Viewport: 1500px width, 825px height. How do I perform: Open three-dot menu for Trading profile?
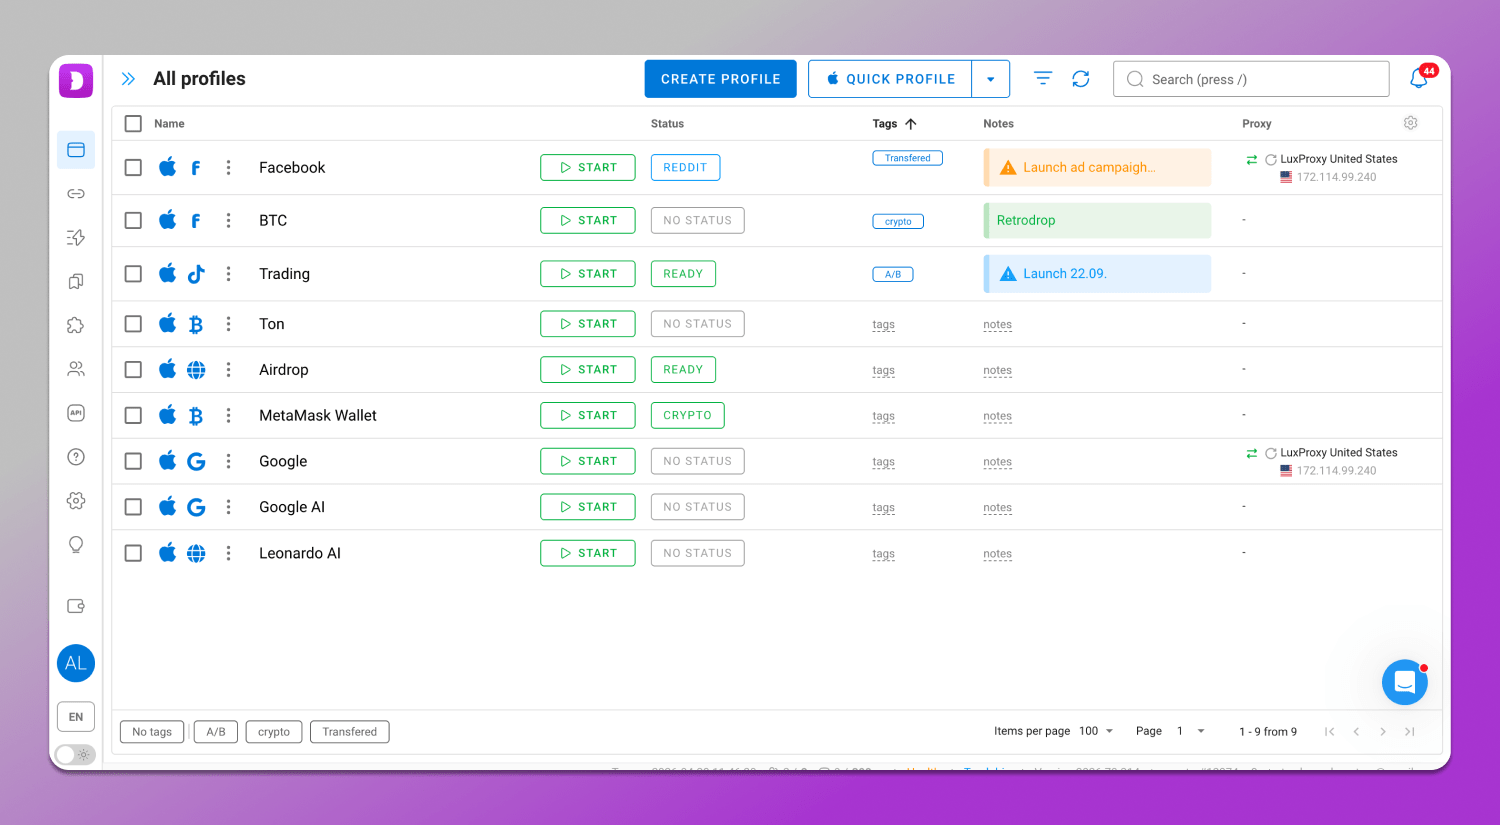click(x=228, y=274)
